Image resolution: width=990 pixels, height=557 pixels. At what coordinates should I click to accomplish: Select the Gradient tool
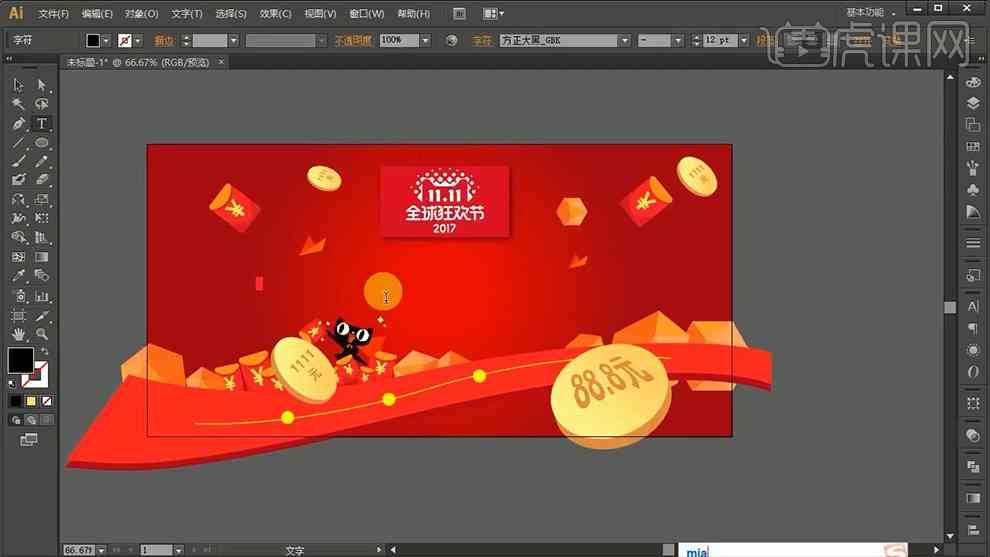42,257
